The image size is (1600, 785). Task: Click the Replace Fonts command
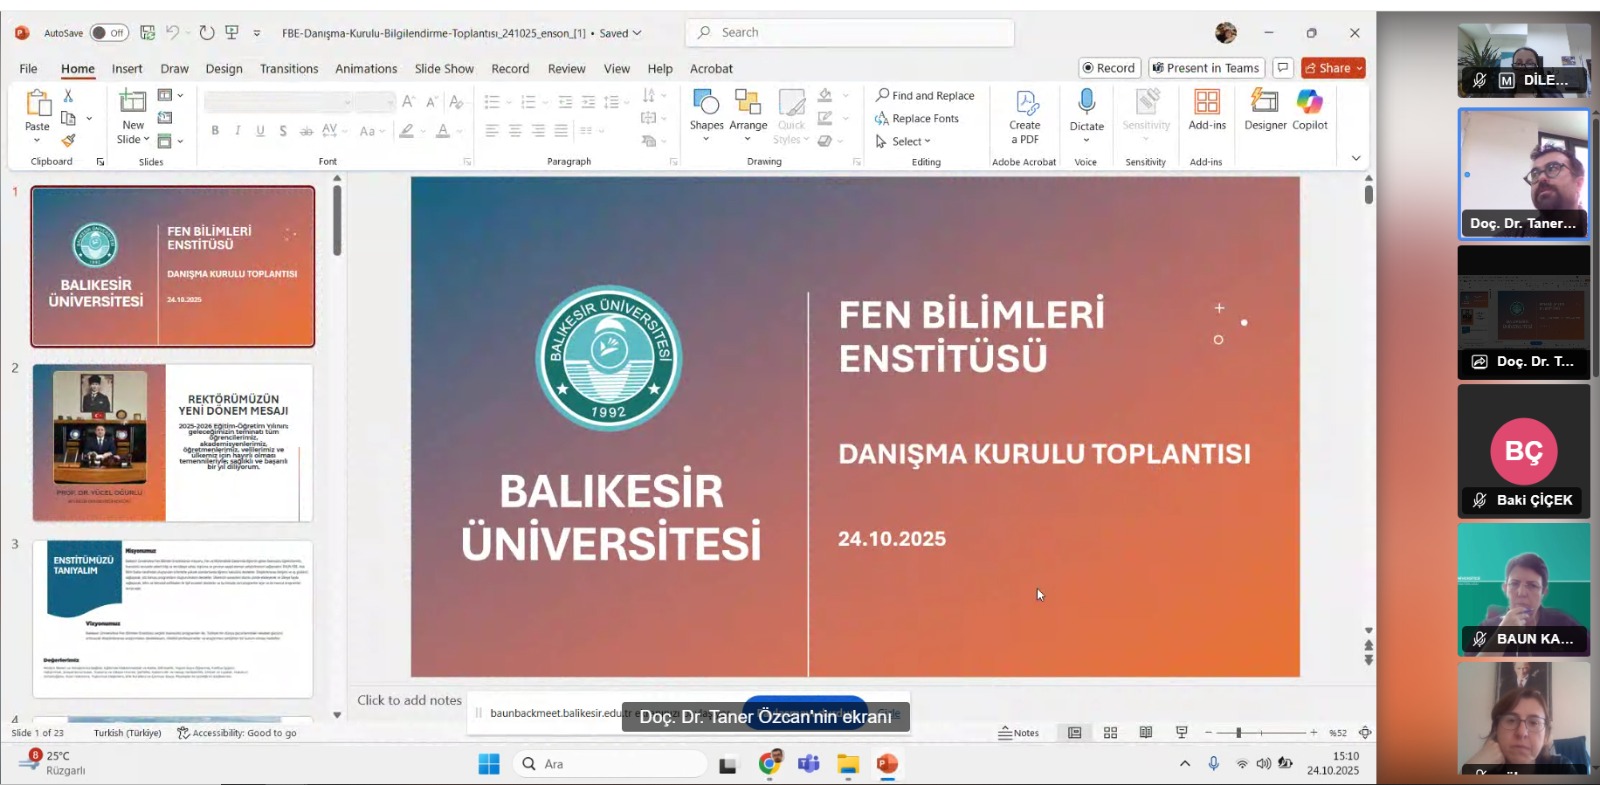click(x=917, y=118)
